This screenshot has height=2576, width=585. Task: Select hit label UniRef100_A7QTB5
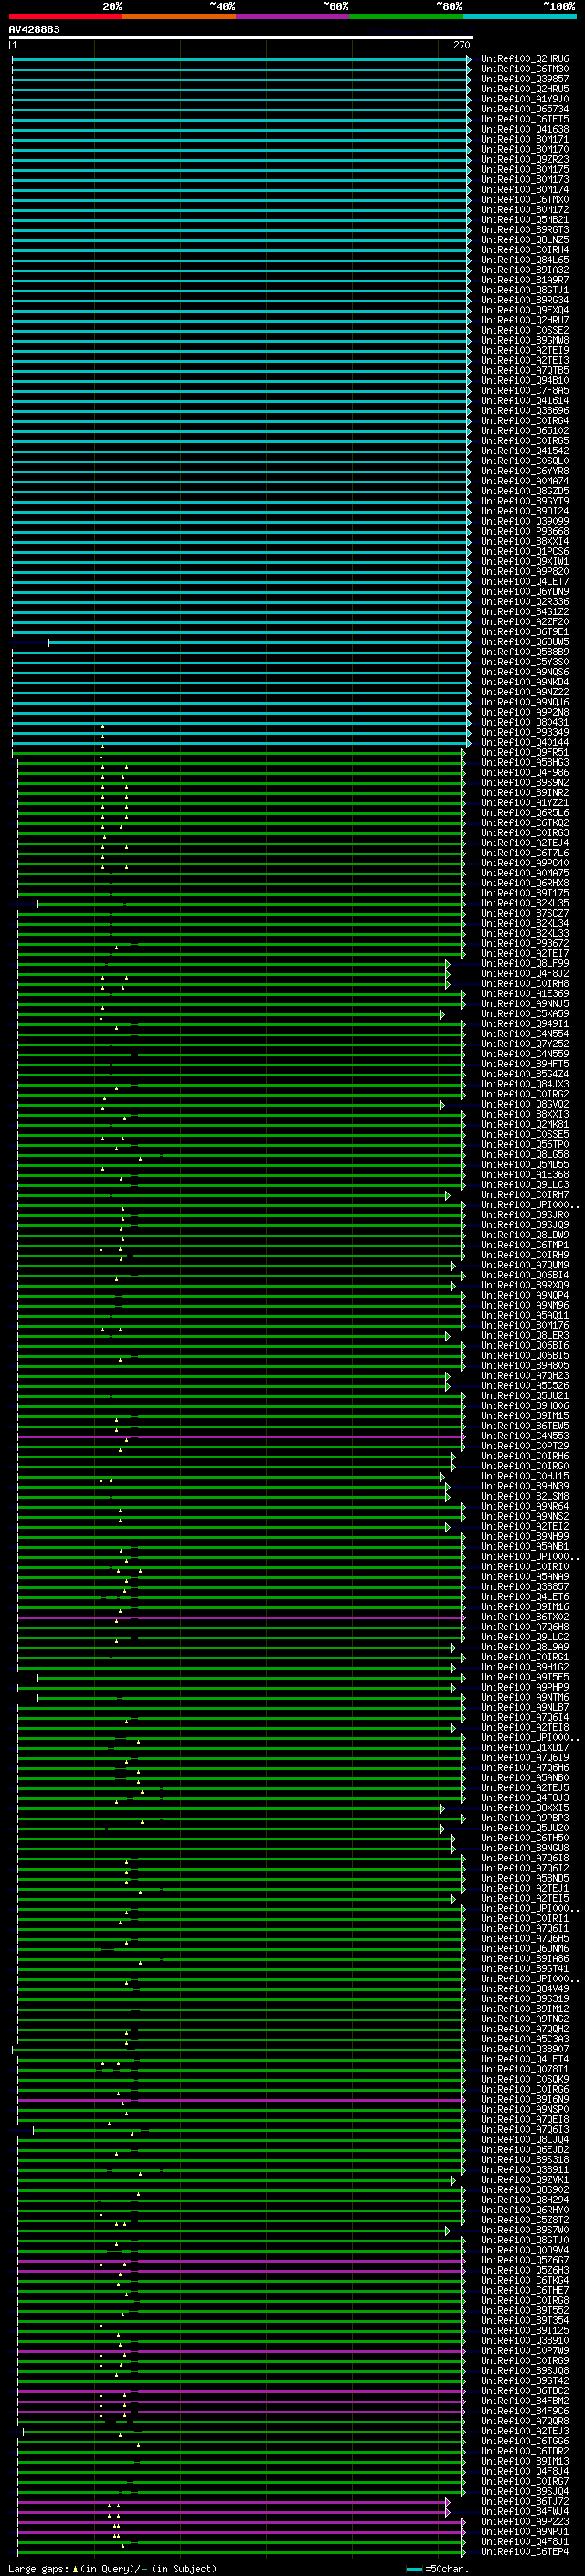click(x=525, y=370)
